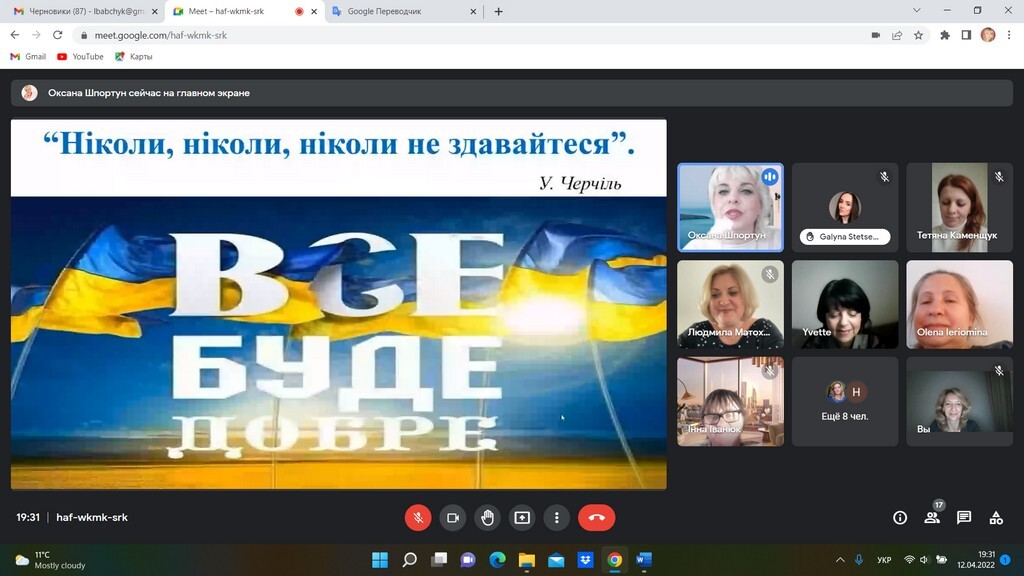Select Інна Іванюк video tile

point(730,402)
